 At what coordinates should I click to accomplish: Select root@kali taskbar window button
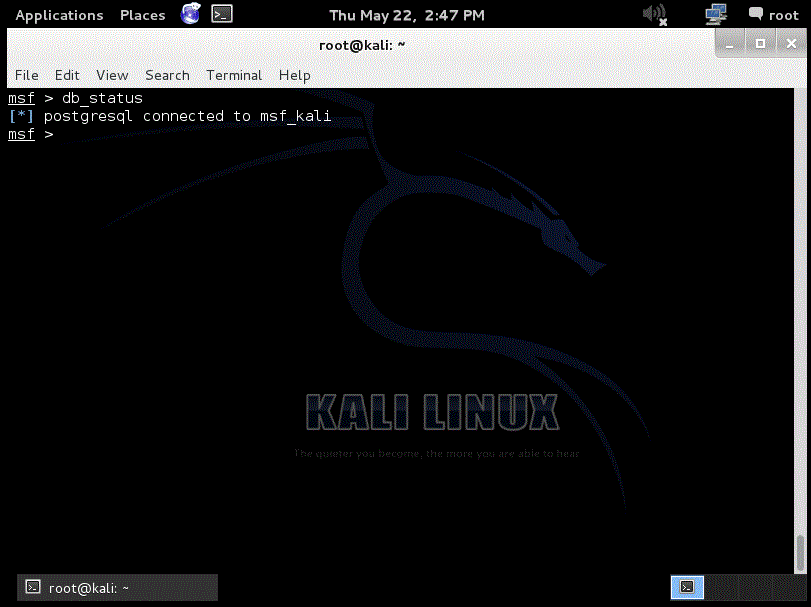point(117,588)
